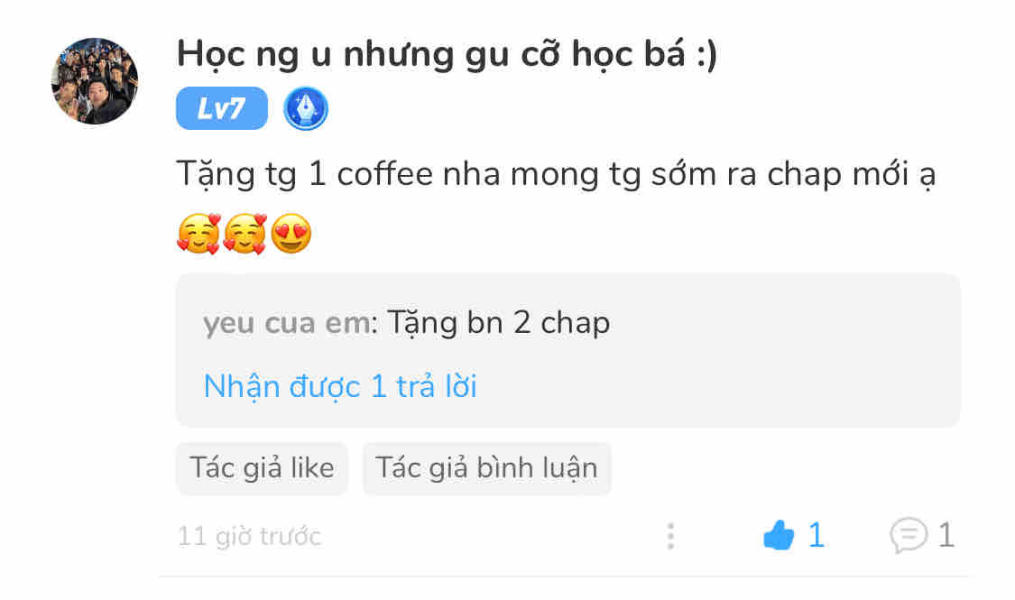This screenshot has height=600, width=1015.
Task: Open profile of "Học ng u nhưng gu cỡ học bá"
Action: (447, 54)
